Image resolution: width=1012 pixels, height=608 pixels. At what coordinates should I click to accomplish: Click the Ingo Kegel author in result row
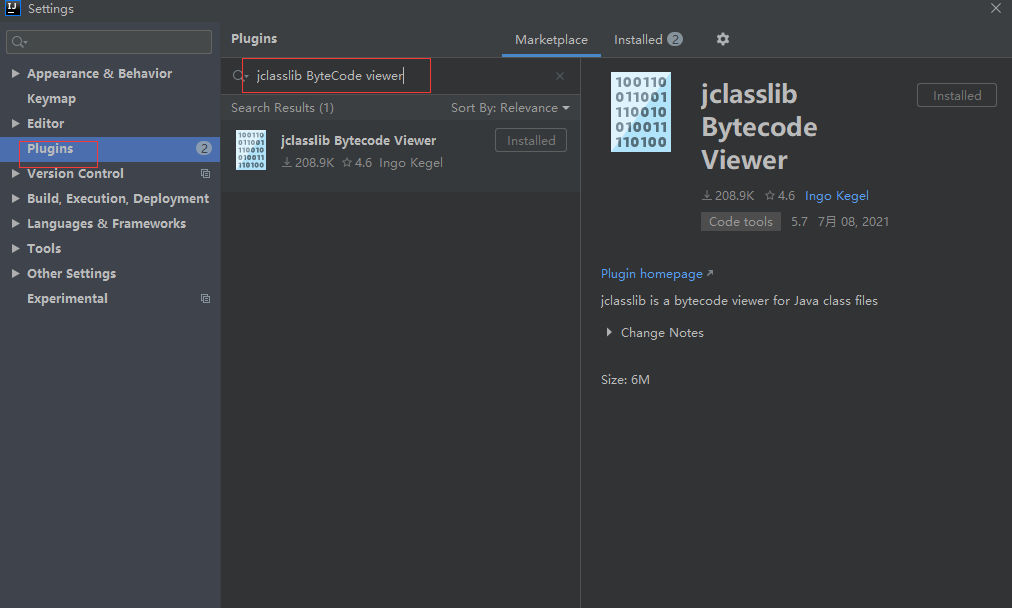[410, 163]
